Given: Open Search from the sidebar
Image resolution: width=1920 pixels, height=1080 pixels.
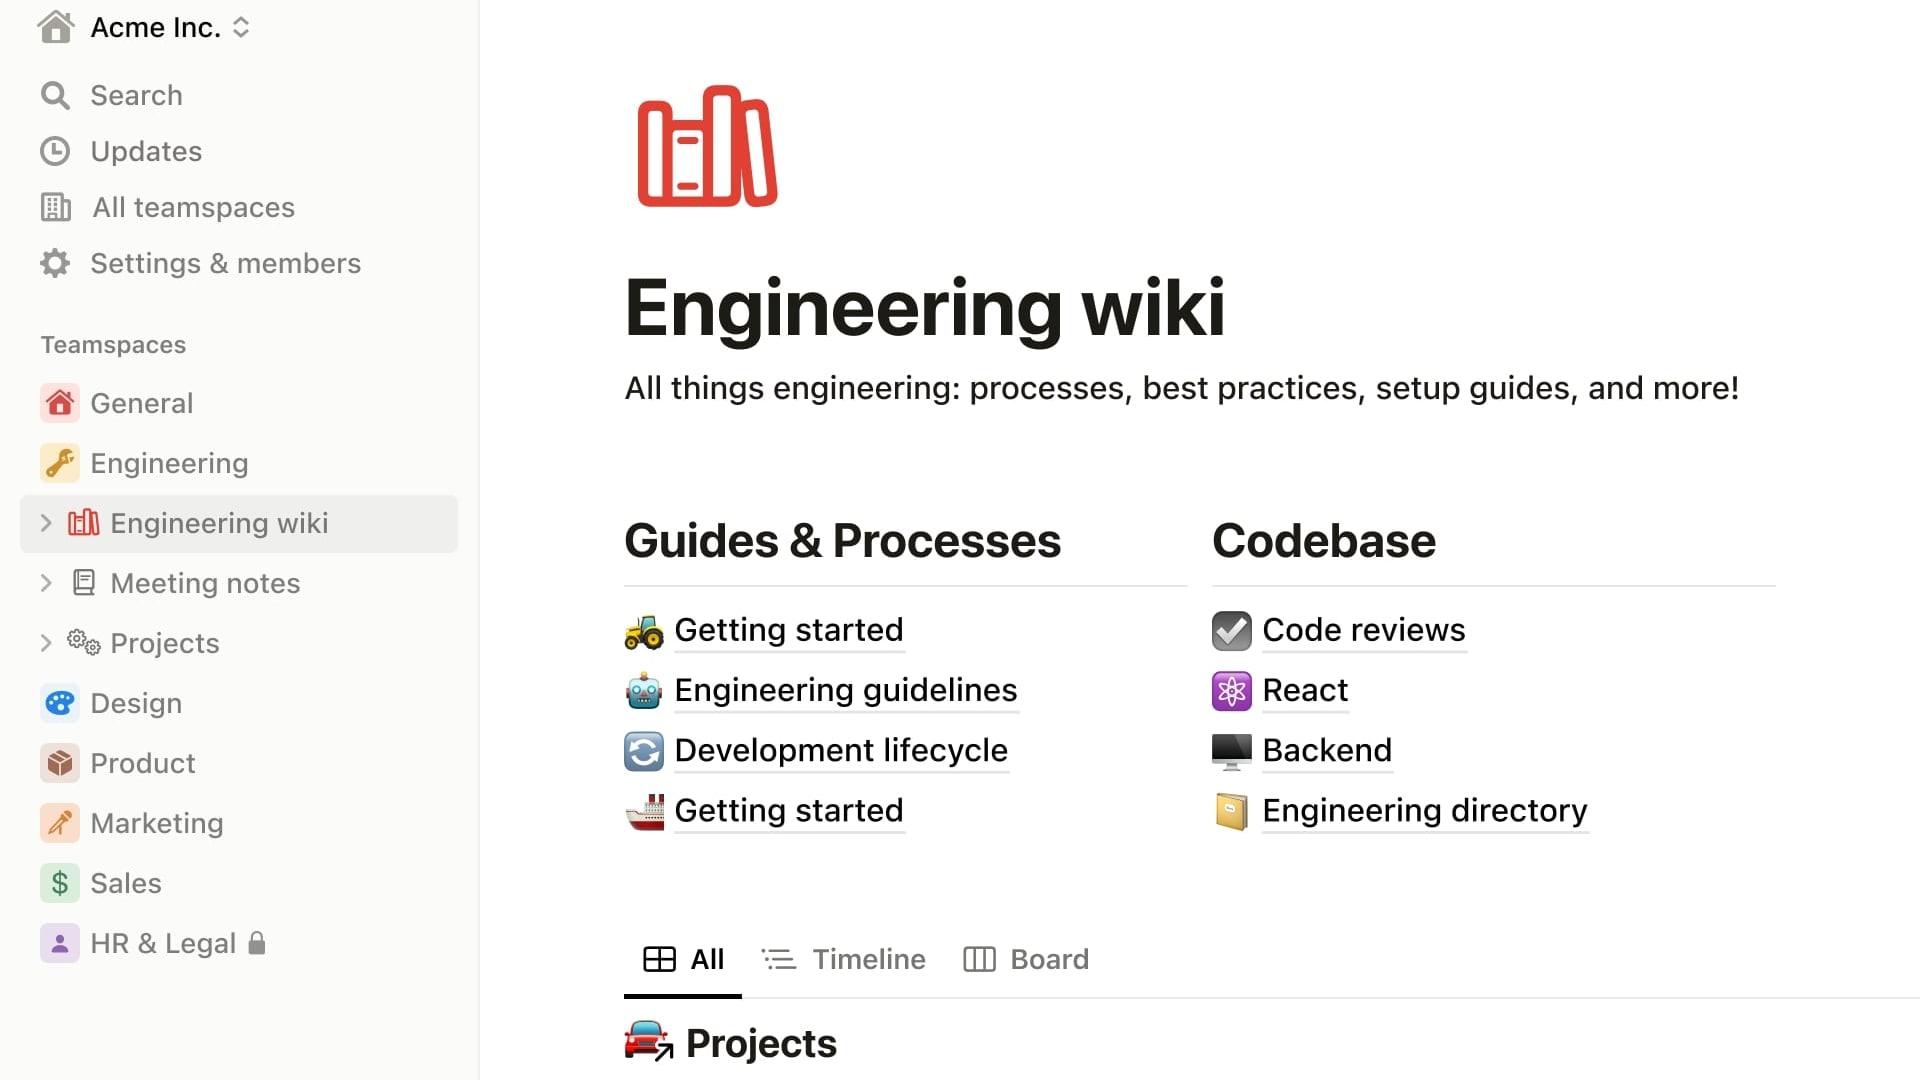Looking at the screenshot, I should click(137, 95).
